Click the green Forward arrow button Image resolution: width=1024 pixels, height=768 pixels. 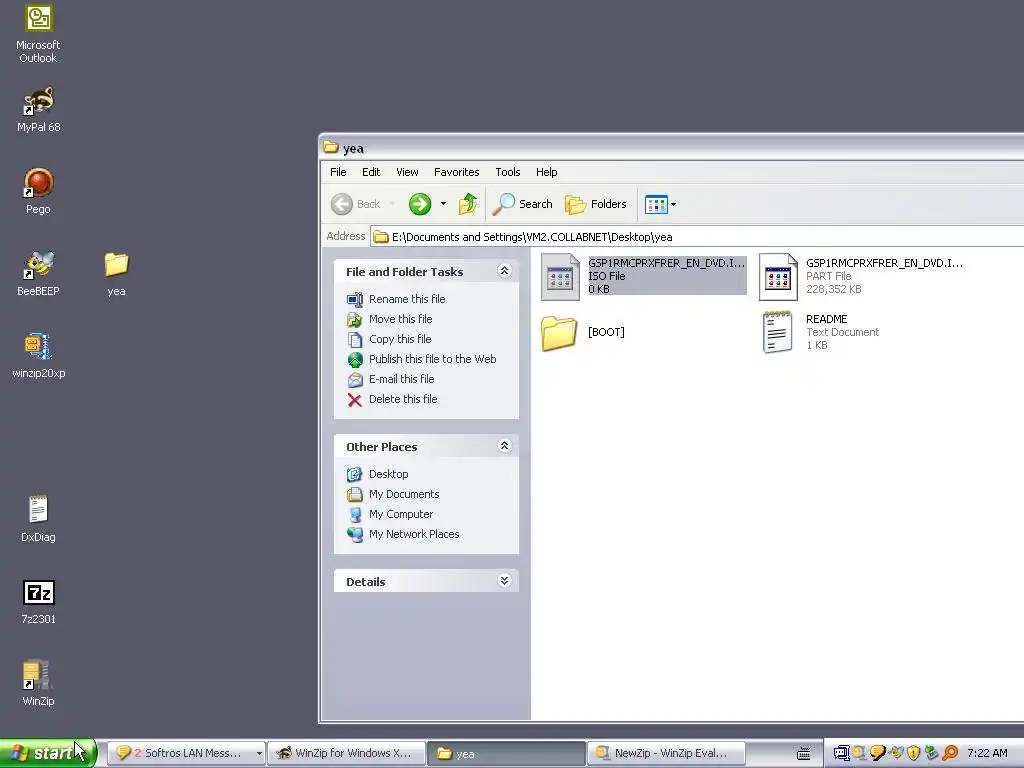click(x=420, y=204)
